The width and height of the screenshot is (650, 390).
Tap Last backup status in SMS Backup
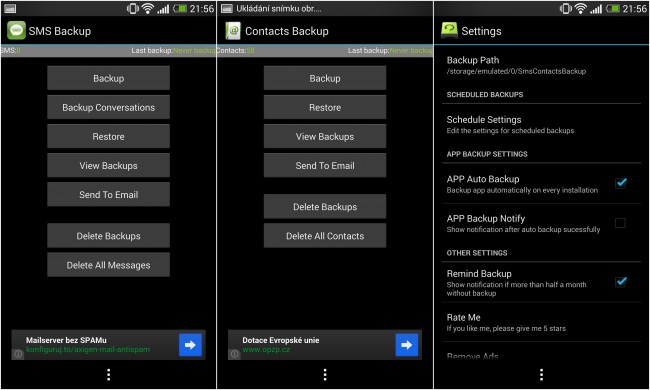click(x=173, y=51)
